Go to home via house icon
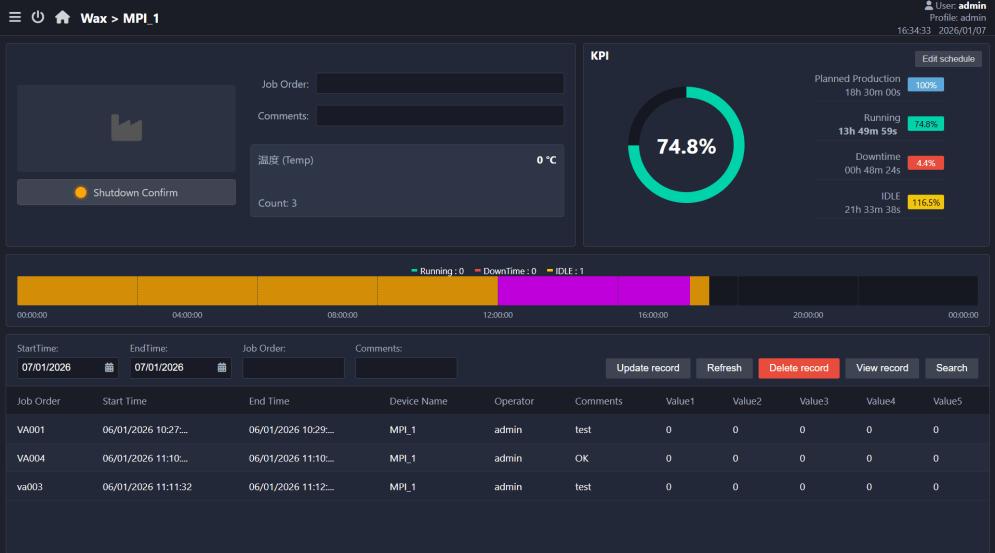The width and height of the screenshot is (995, 553). point(62,17)
